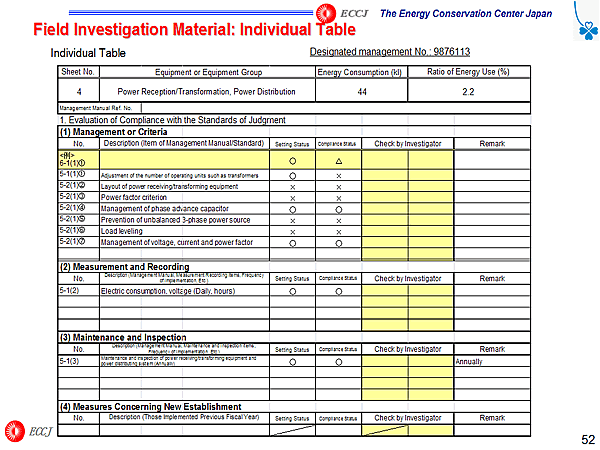600x450 pixels.
Task: Click the ECCJ logo at bottom left
Action: pos(28,431)
